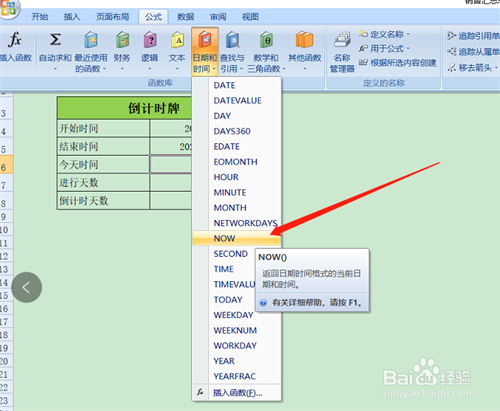The height and width of the screenshot is (411, 500).
Task: Choose DAYS360 from the function list
Action: (237, 131)
